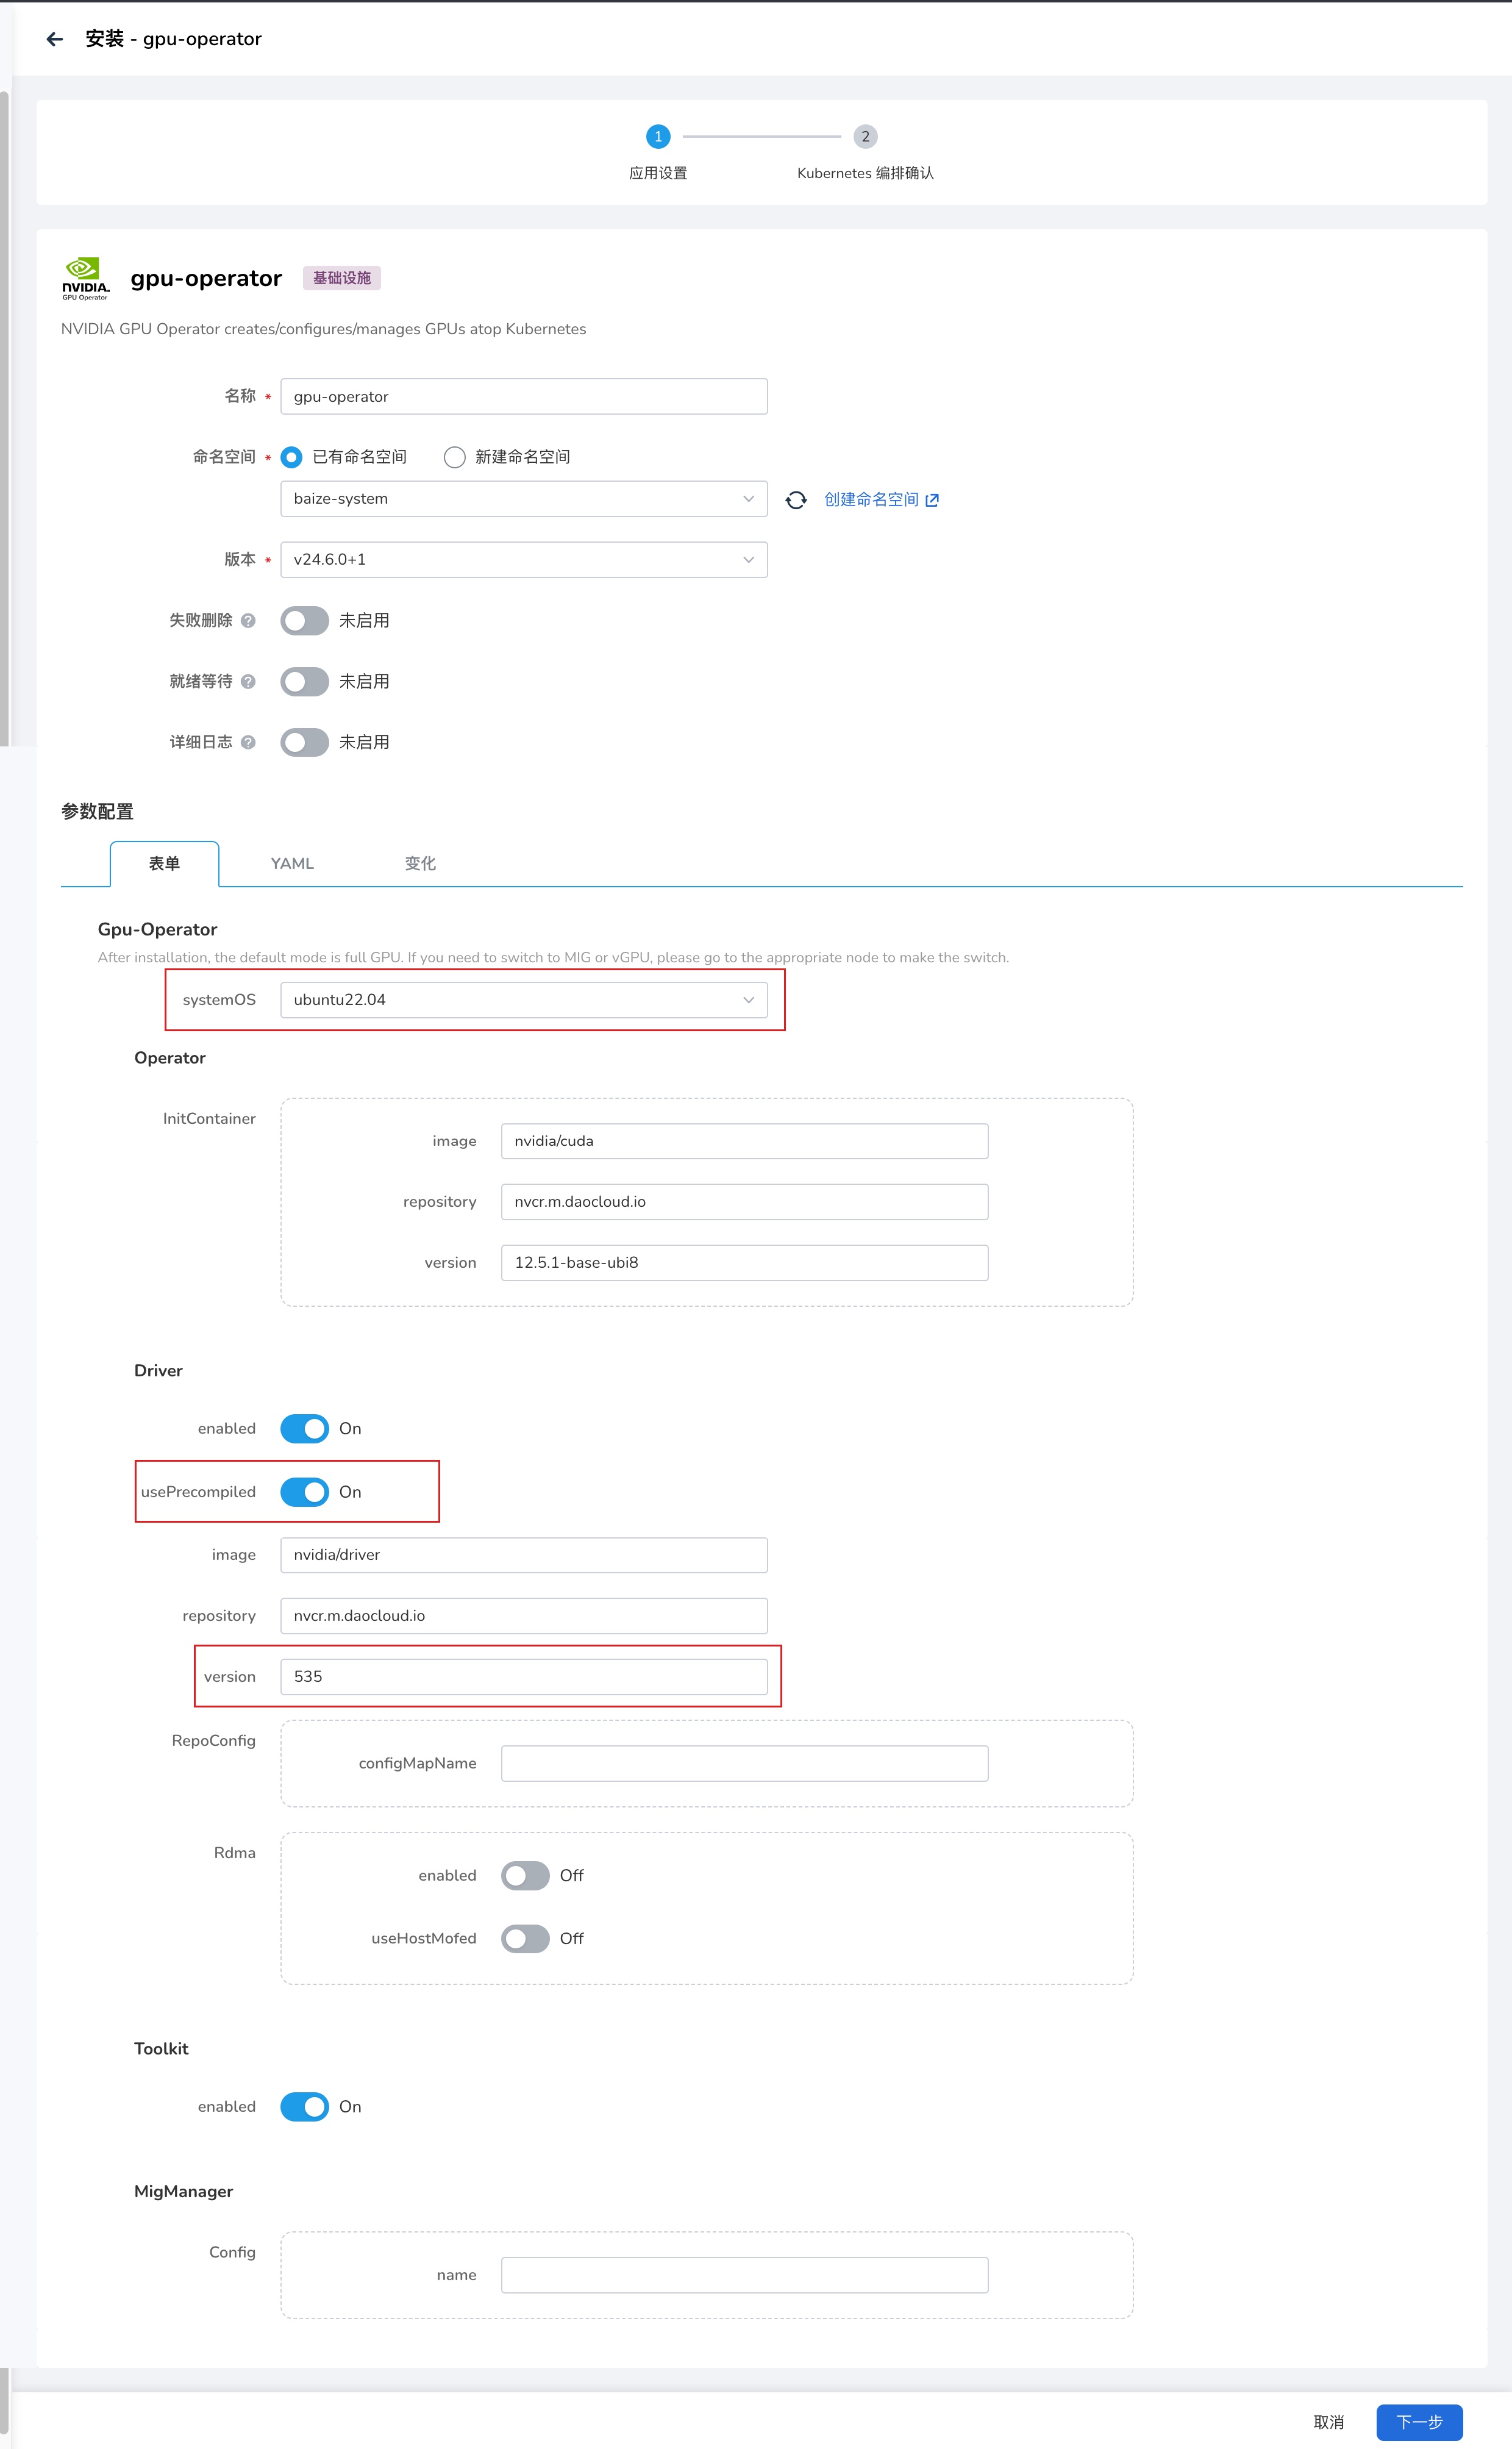Click the namespace refresh icon
The height and width of the screenshot is (2449, 1512).
point(796,500)
